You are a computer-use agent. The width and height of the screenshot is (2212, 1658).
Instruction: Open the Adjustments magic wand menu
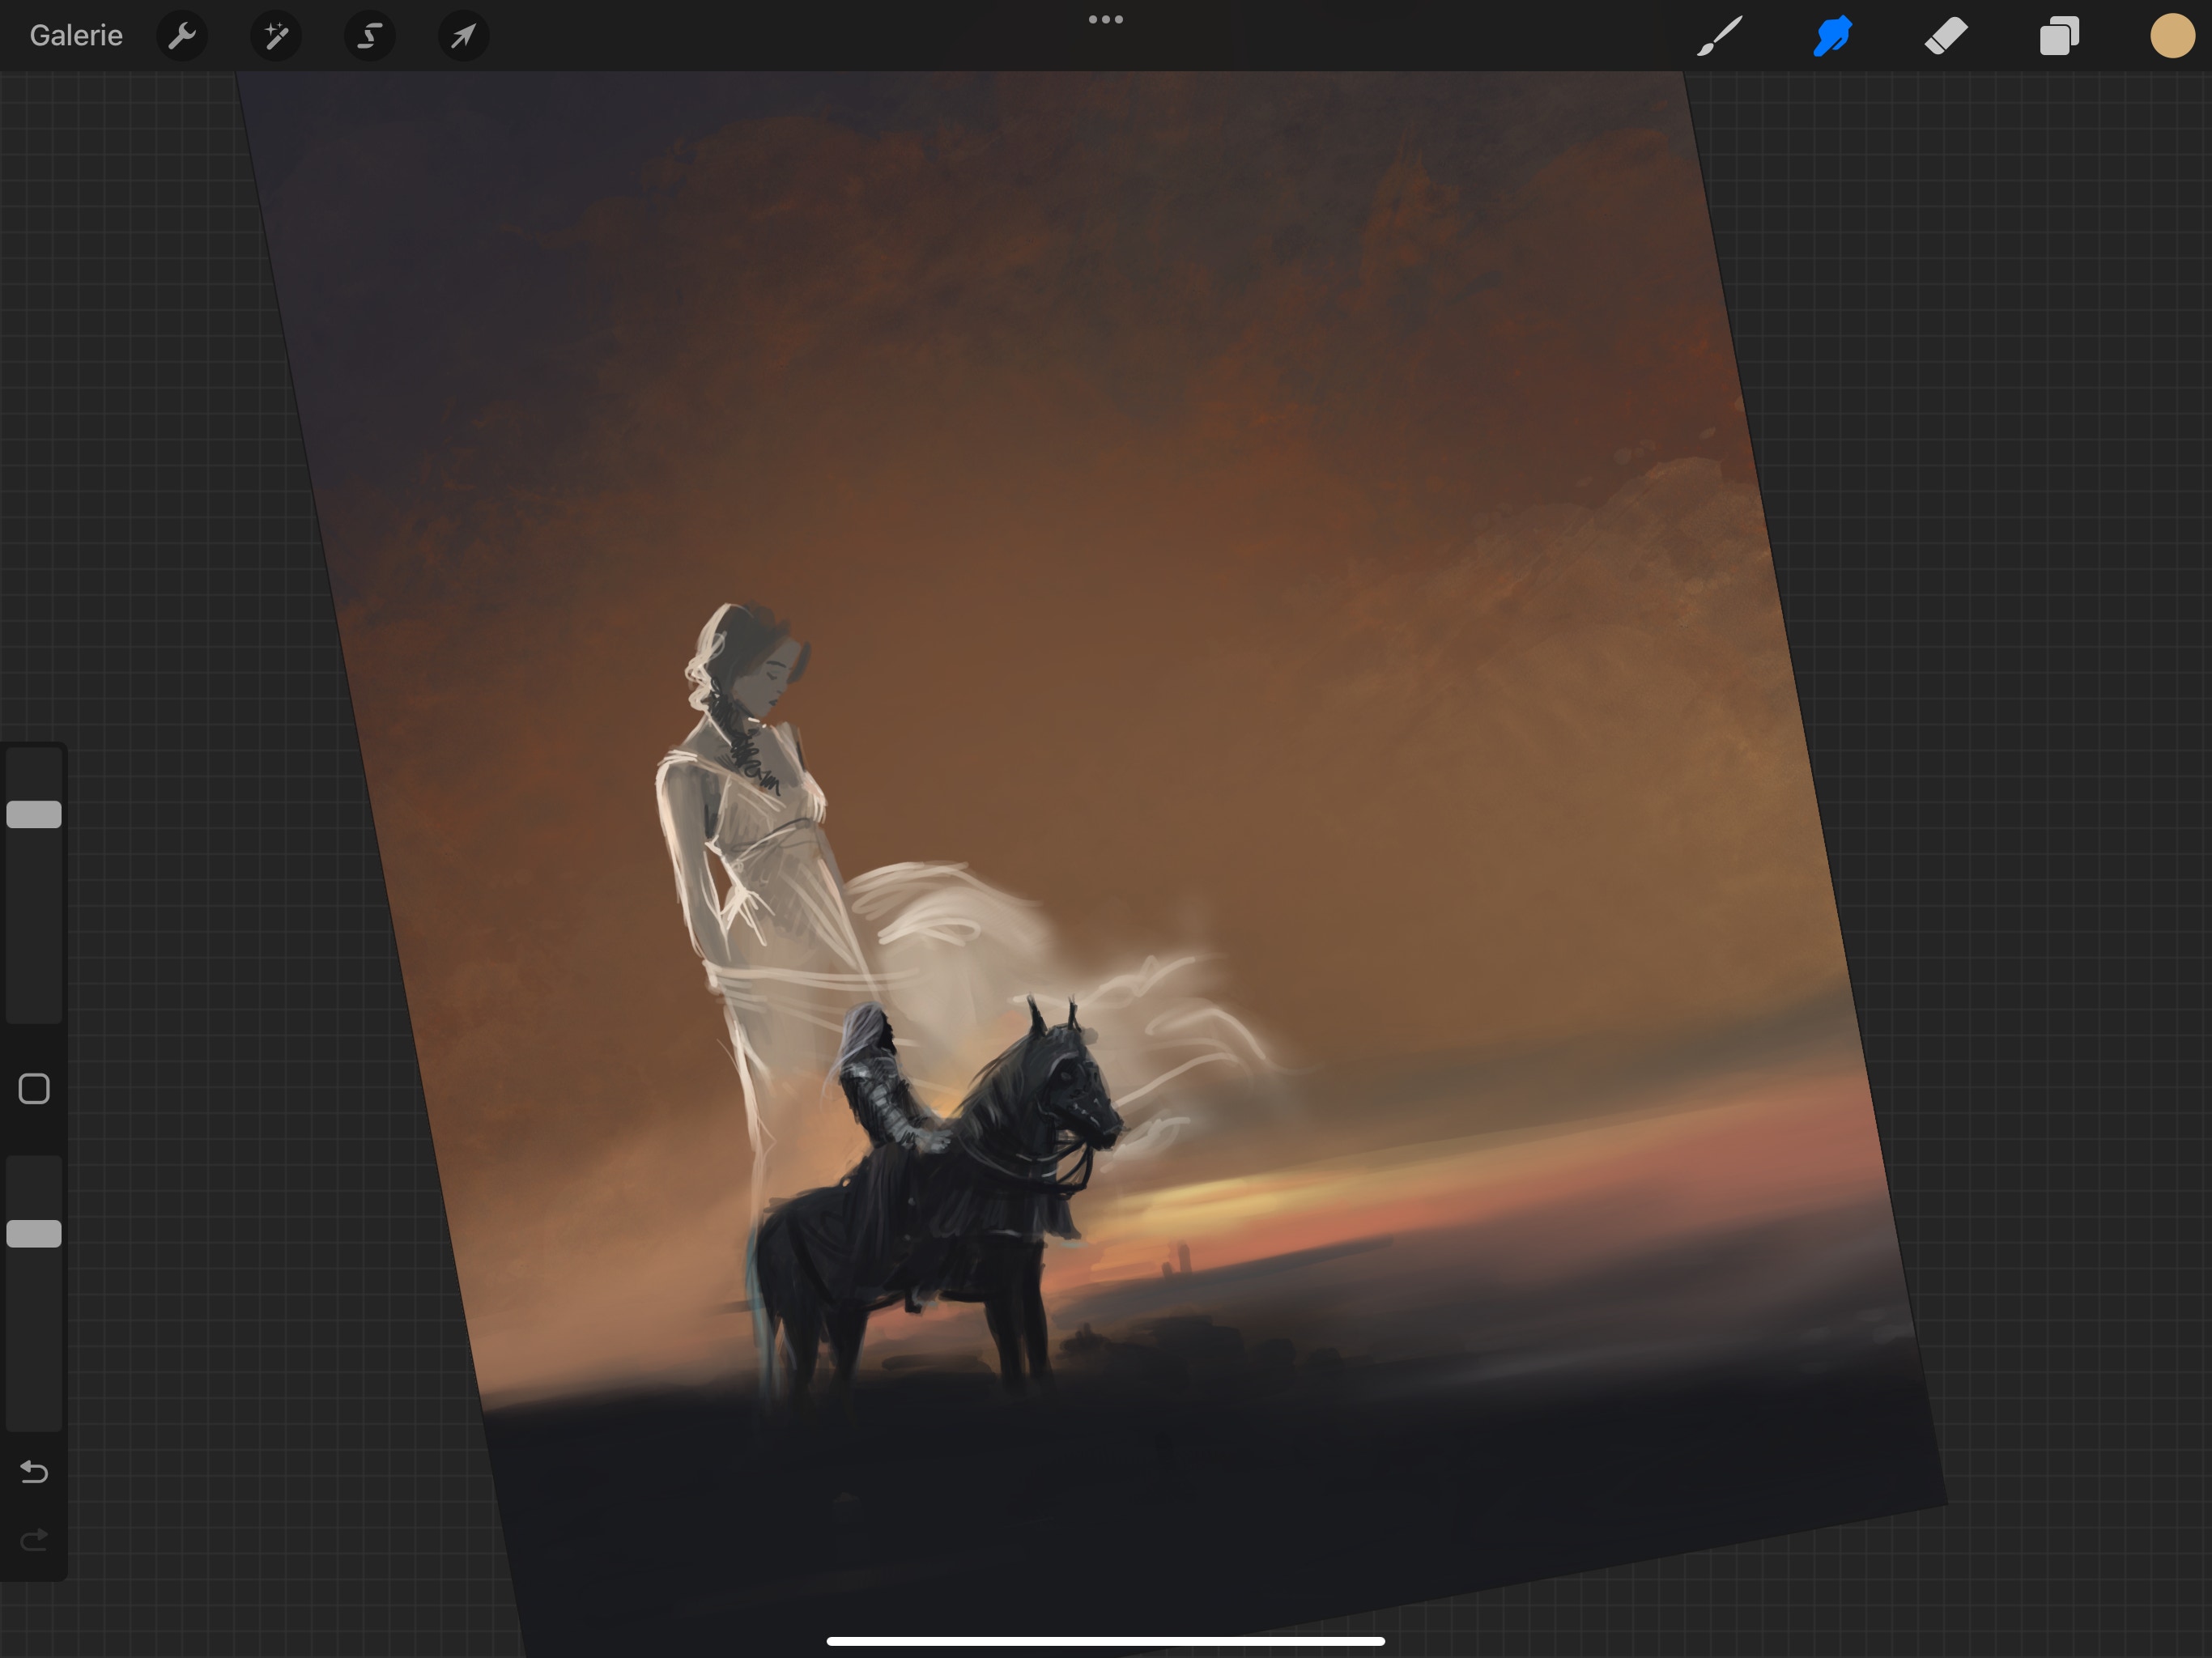(x=276, y=36)
